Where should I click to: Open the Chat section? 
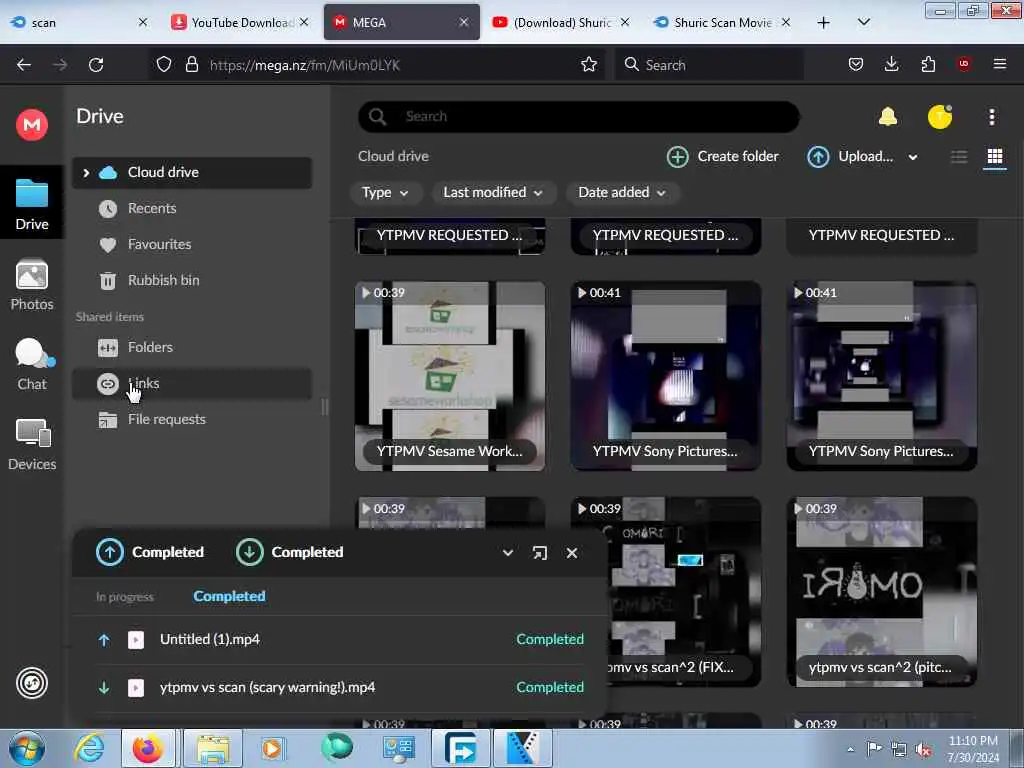(31, 364)
